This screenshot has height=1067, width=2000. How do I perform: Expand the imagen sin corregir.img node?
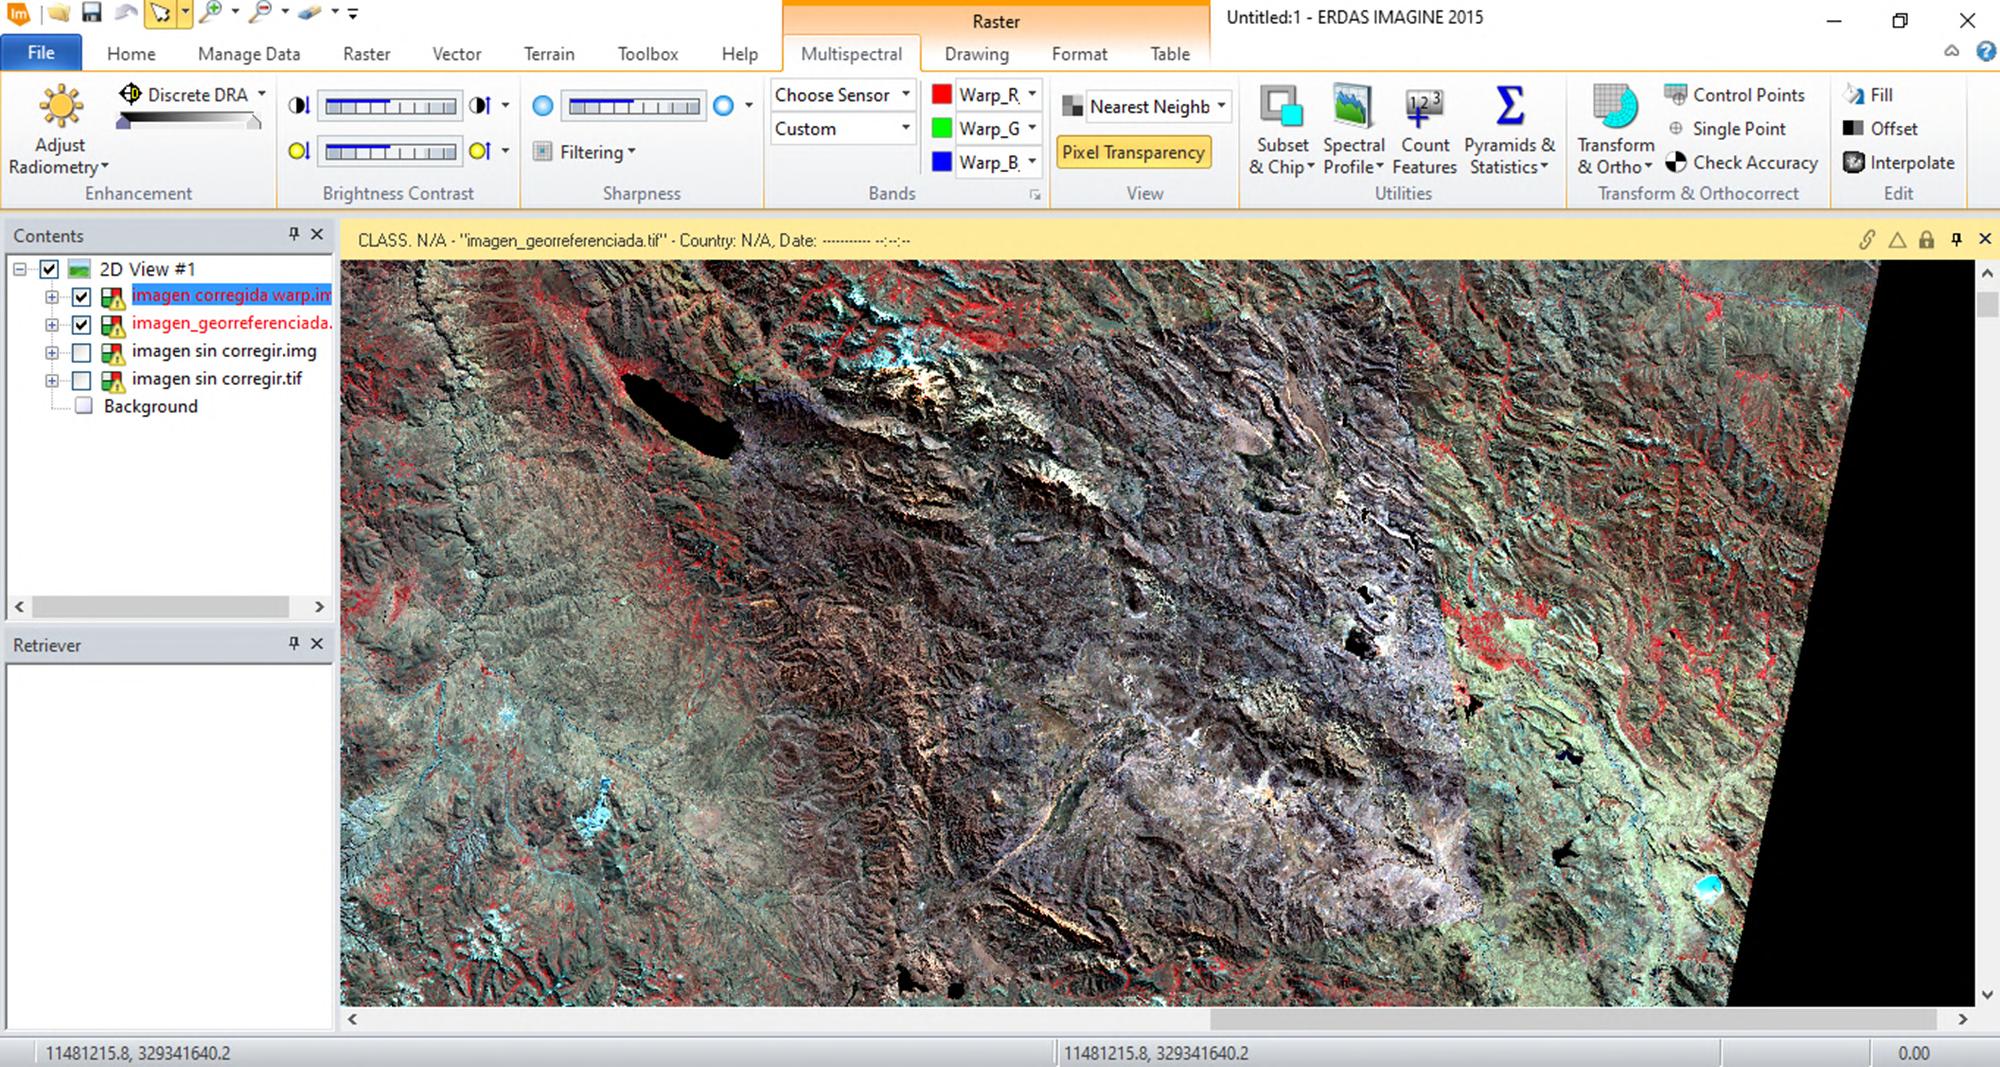(x=52, y=353)
